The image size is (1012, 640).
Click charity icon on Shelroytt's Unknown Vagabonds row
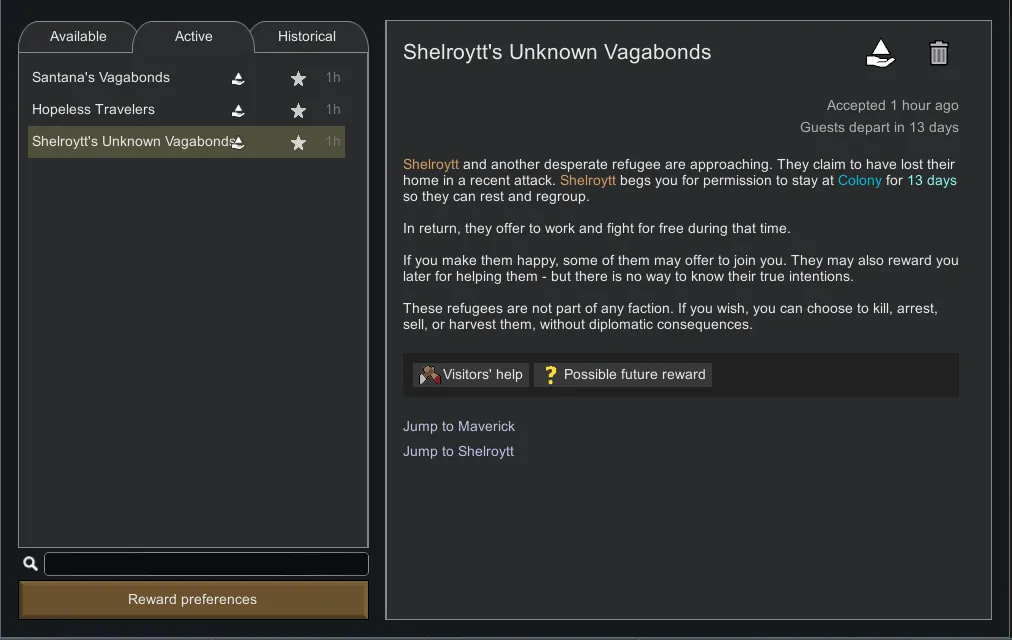point(238,143)
